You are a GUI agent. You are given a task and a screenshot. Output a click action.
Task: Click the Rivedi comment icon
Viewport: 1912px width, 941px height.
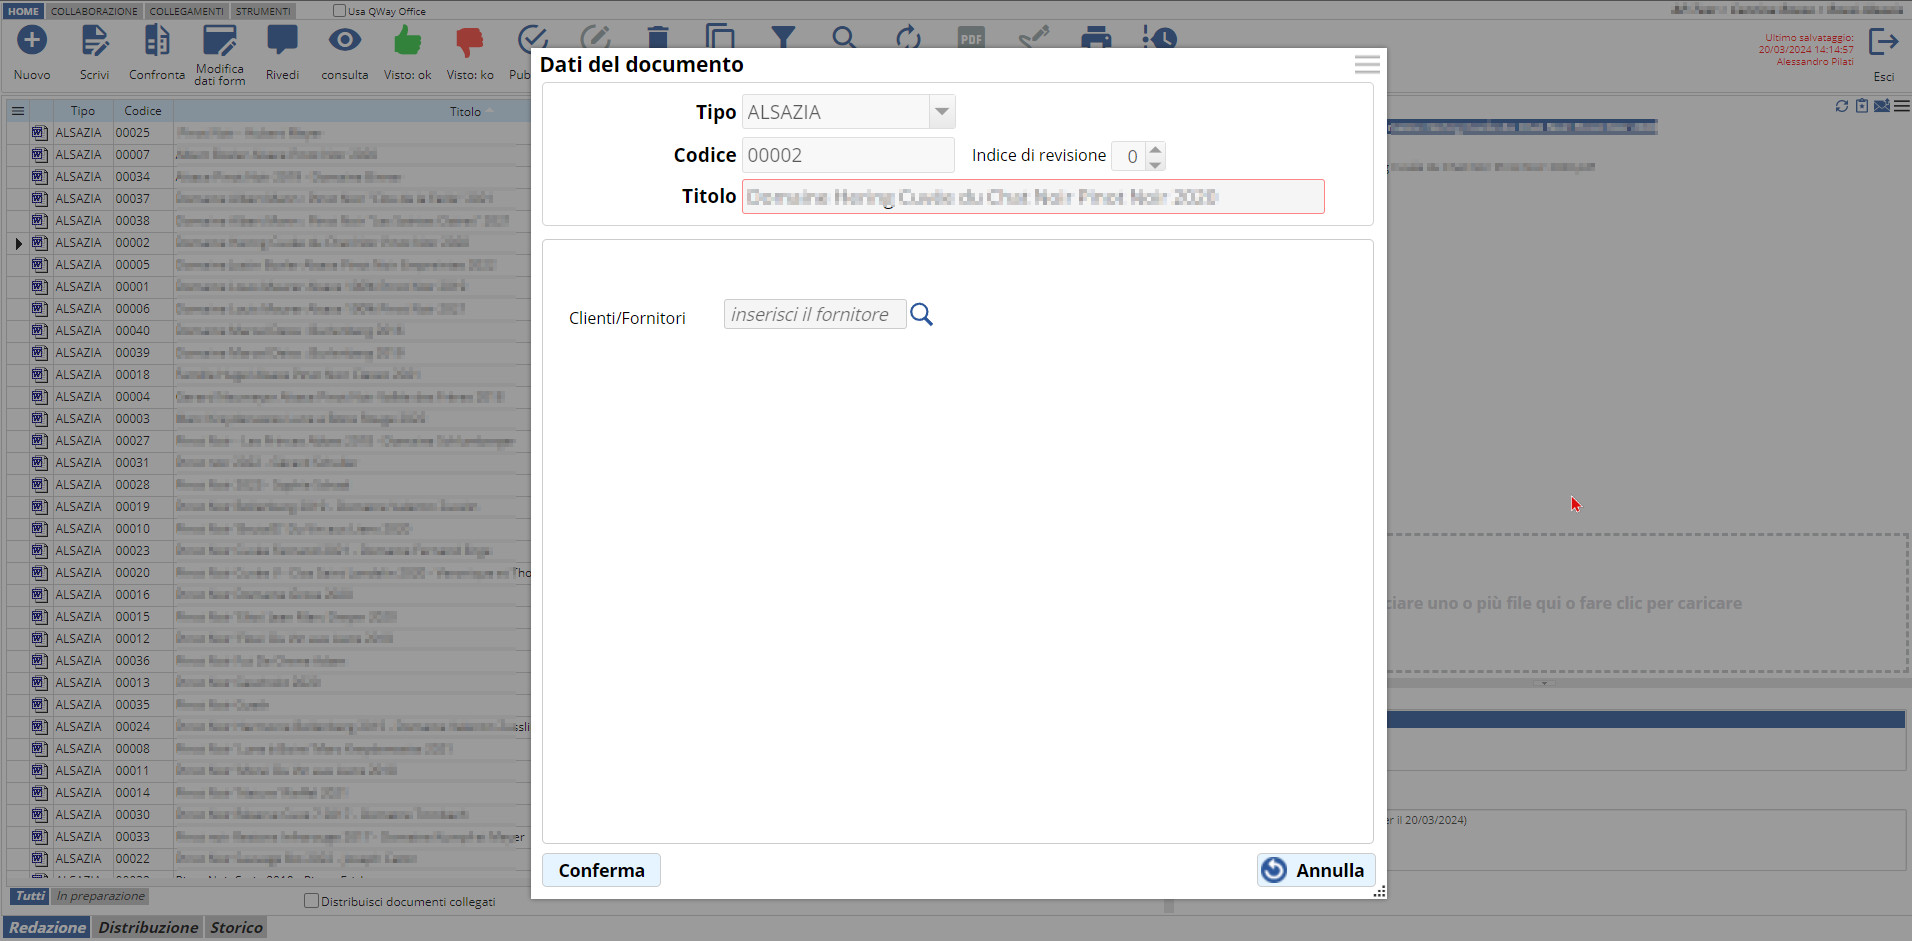[x=282, y=41]
